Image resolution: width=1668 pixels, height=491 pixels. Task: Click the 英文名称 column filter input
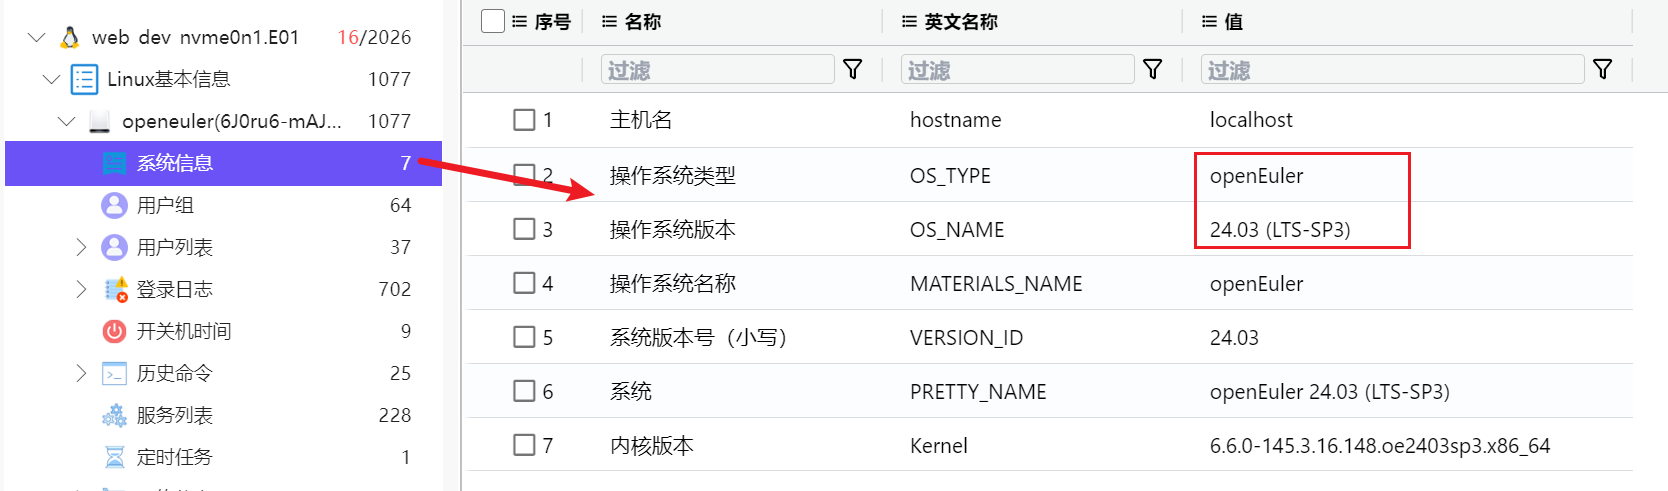coord(1018,69)
